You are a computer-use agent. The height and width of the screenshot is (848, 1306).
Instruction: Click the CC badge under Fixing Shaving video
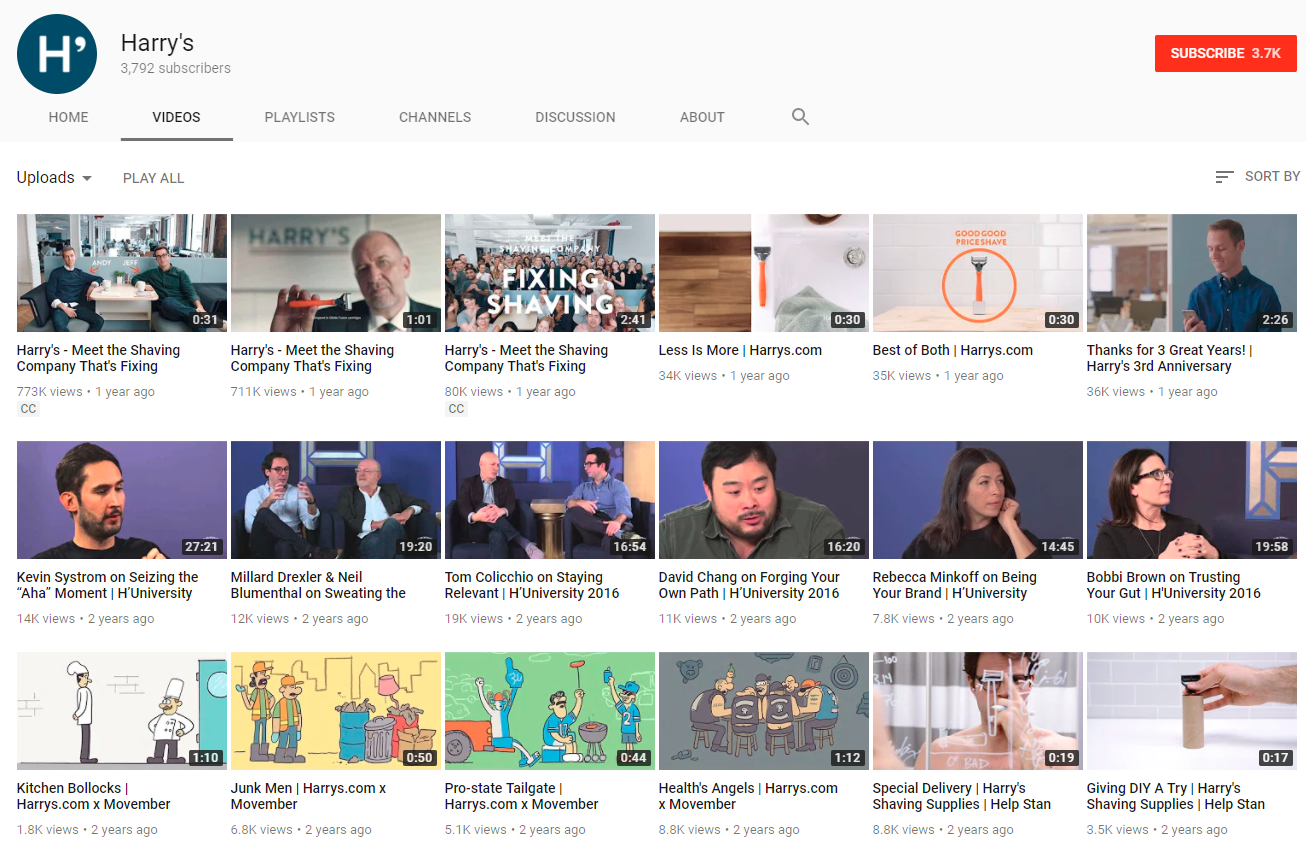coord(456,408)
